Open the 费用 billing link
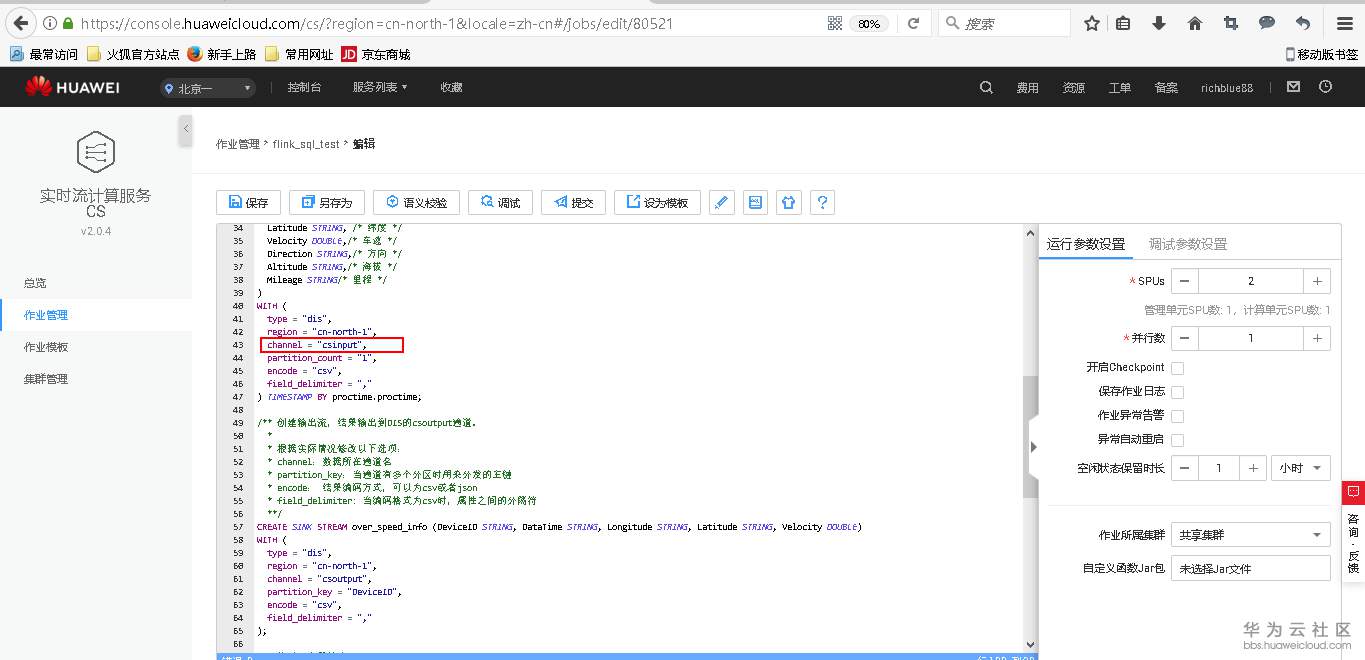 click(1028, 88)
